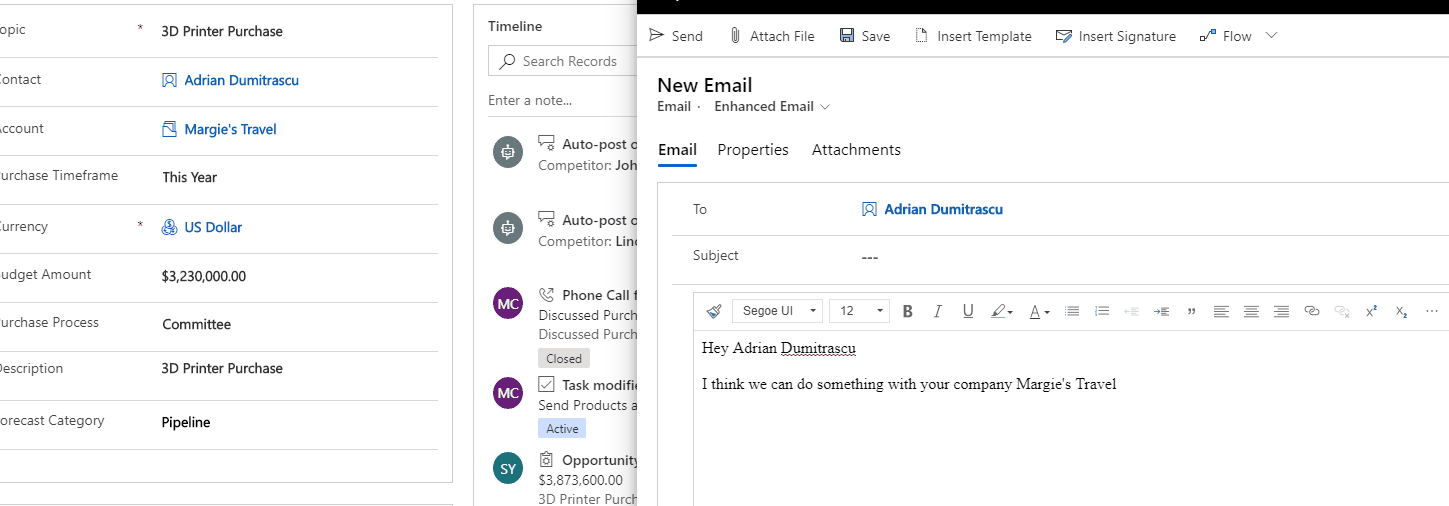Click the Timeline header
The width and height of the screenshot is (1449, 506).
(515, 26)
